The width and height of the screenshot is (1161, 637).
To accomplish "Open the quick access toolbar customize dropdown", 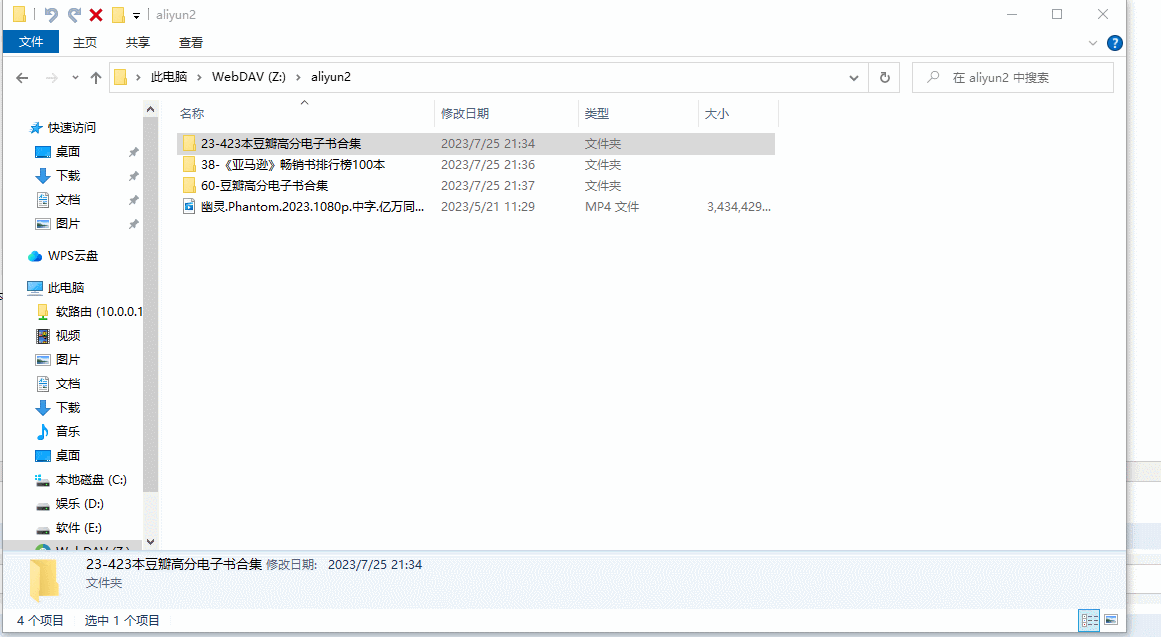I will pos(136,16).
